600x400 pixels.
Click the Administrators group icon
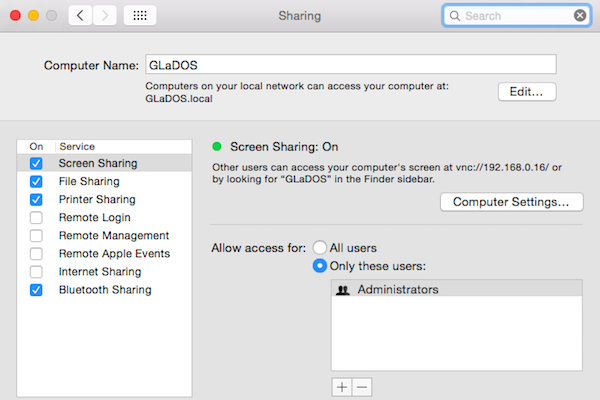click(342, 290)
